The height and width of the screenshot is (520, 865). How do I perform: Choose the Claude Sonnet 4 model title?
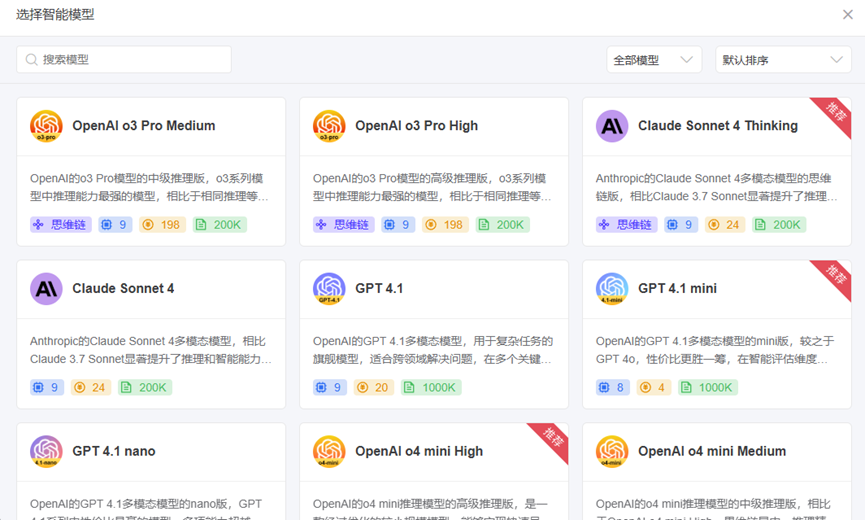tap(123, 288)
